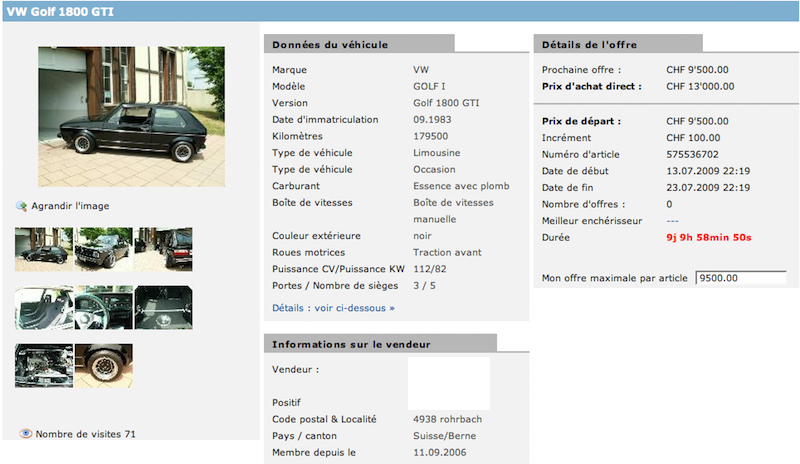This screenshot has height=464, width=800.
Task: Click the 'CHF 13'000.00' direct purchase price
Action: coord(700,86)
